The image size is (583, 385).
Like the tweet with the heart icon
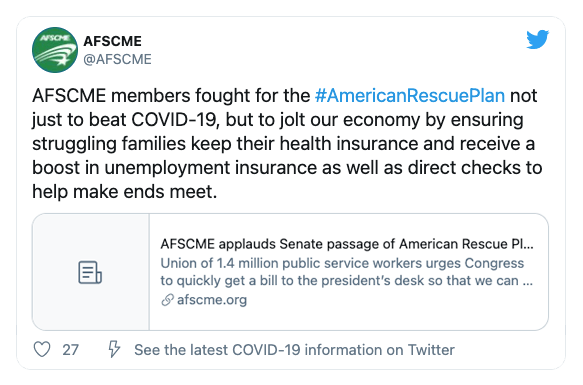(42, 349)
